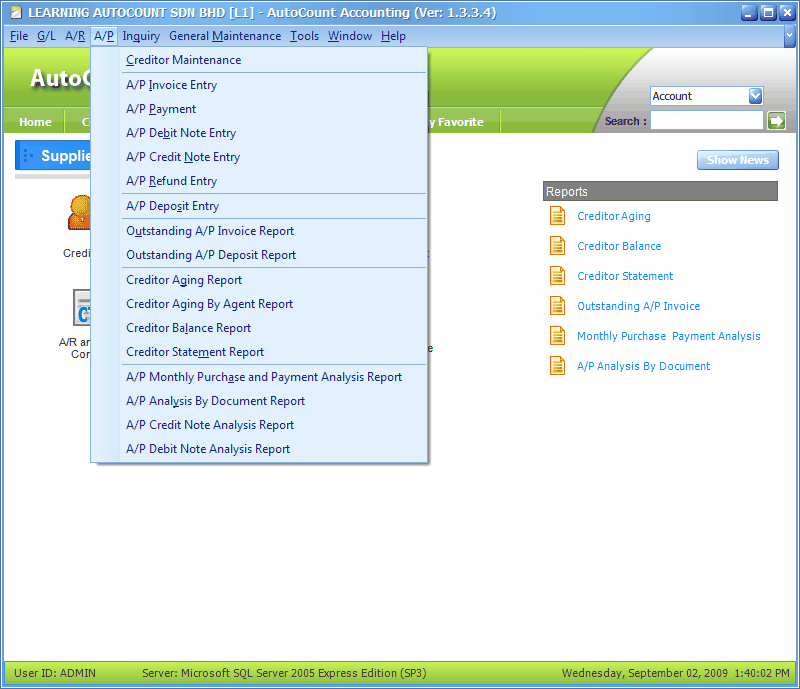Click the Creditor Statement report document icon
The width and height of the screenshot is (800, 689).
pyautogui.click(x=557, y=276)
